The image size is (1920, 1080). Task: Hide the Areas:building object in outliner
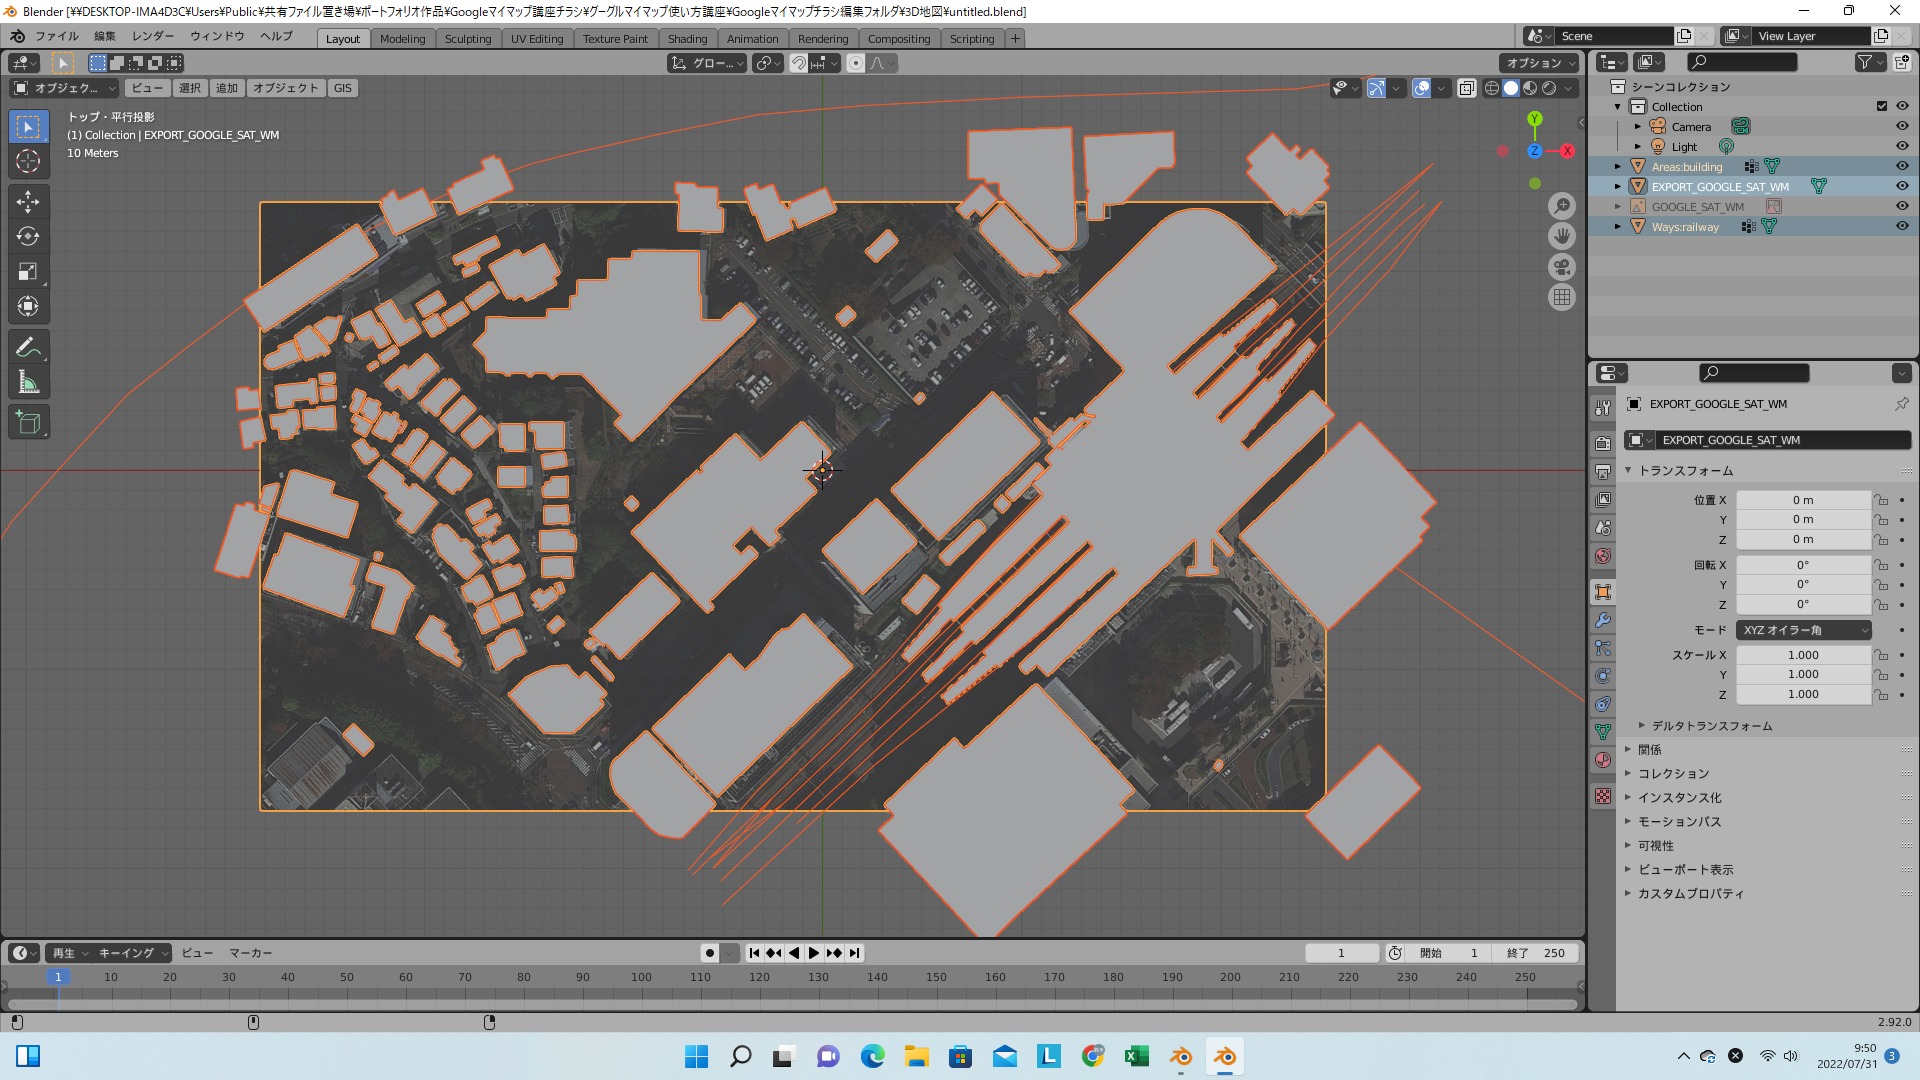(1902, 166)
